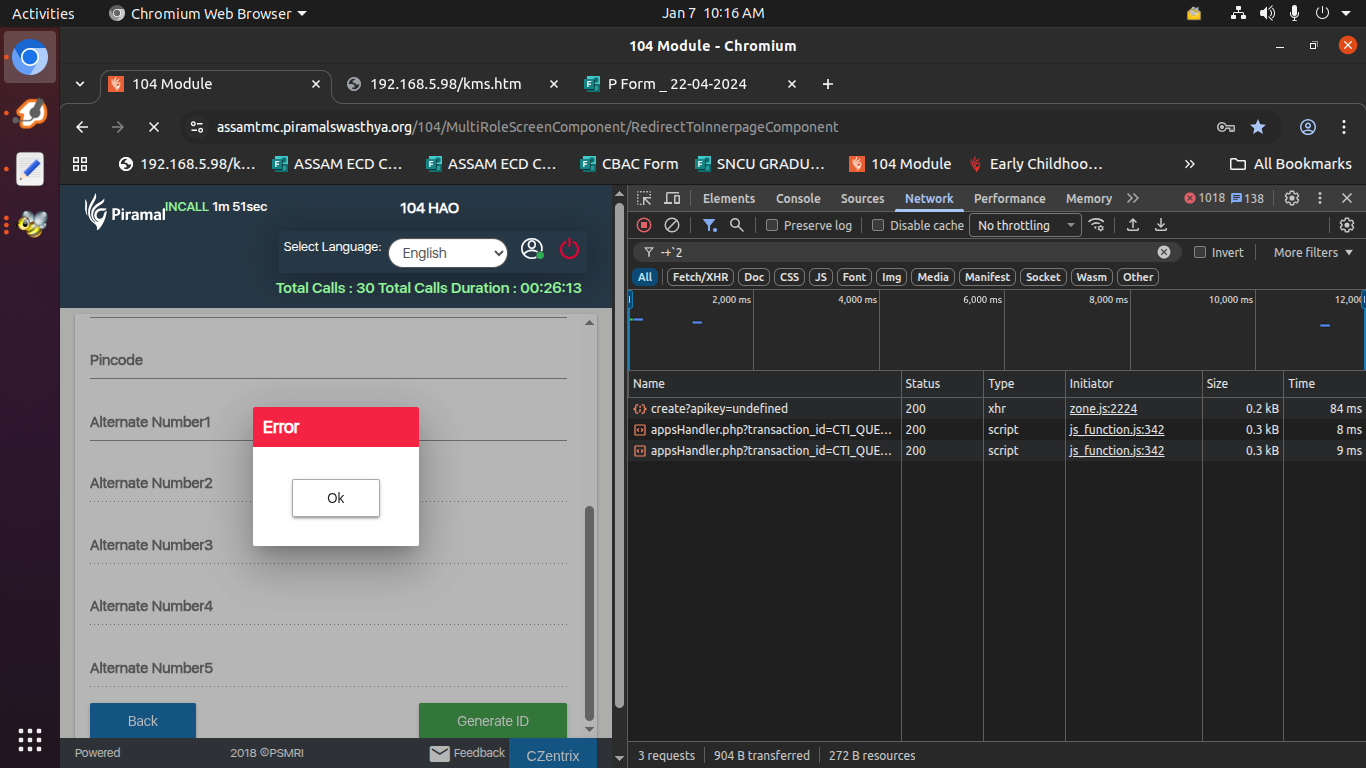Stop recording network log
Image resolution: width=1366 pixels, height=768 pixels.
(x=644, y=225)
